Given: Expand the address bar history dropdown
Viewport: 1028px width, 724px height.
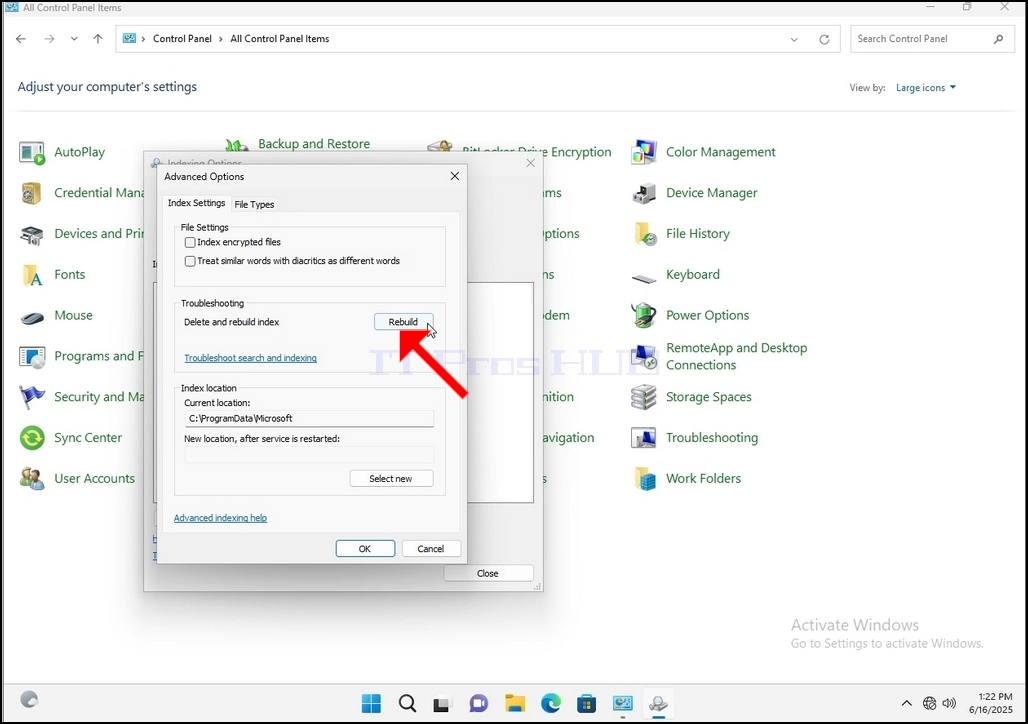Looking at the screenshot, I should pos(794,39).
